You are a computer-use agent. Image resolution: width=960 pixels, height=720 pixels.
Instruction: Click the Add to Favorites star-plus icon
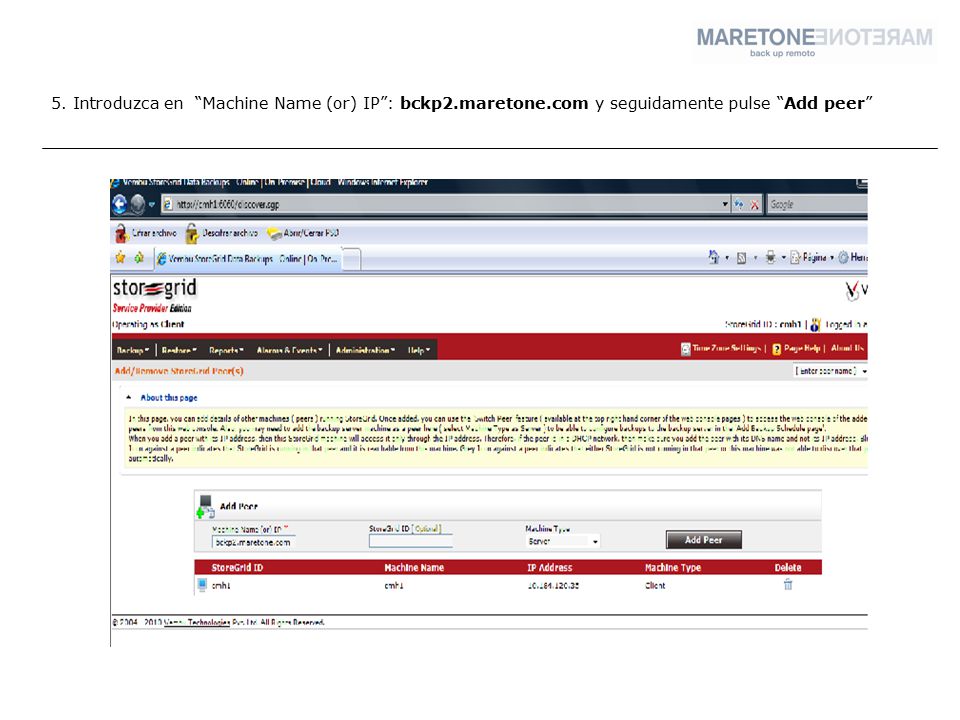coord(139,258)
